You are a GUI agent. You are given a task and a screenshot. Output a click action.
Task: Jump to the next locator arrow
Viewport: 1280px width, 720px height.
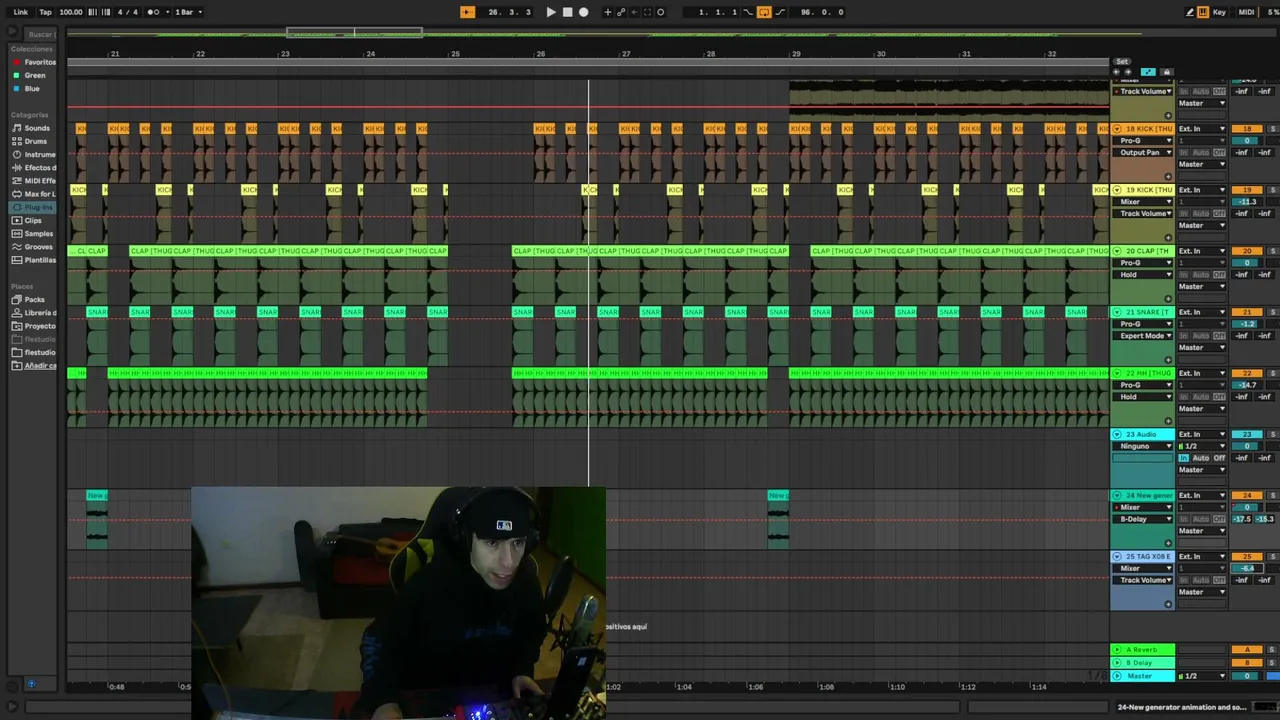point(1129,72)
